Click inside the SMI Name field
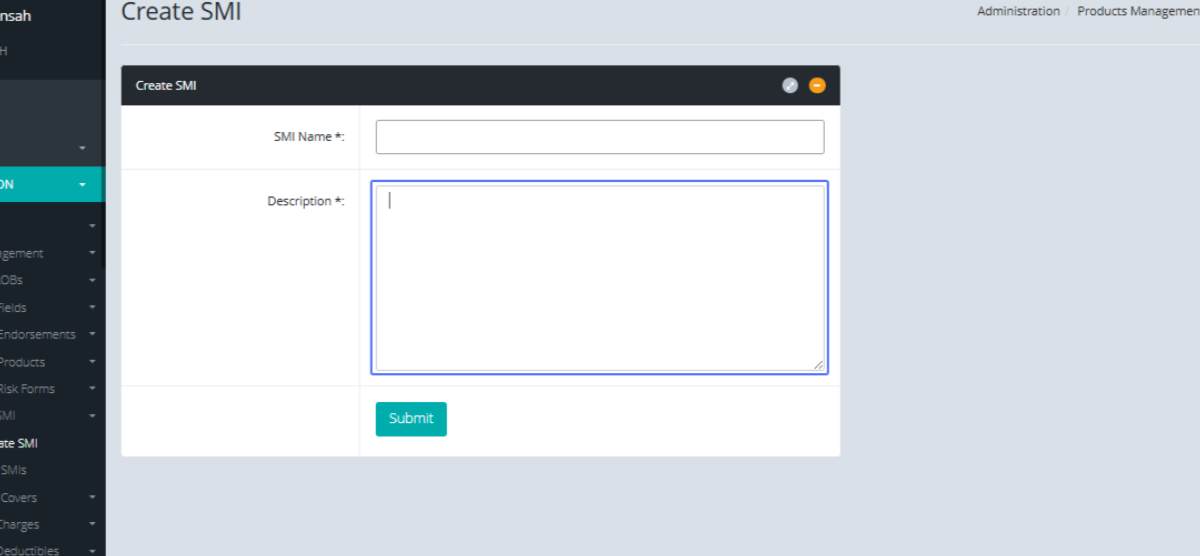This screenshot has width=1200, height=556. 600,137
